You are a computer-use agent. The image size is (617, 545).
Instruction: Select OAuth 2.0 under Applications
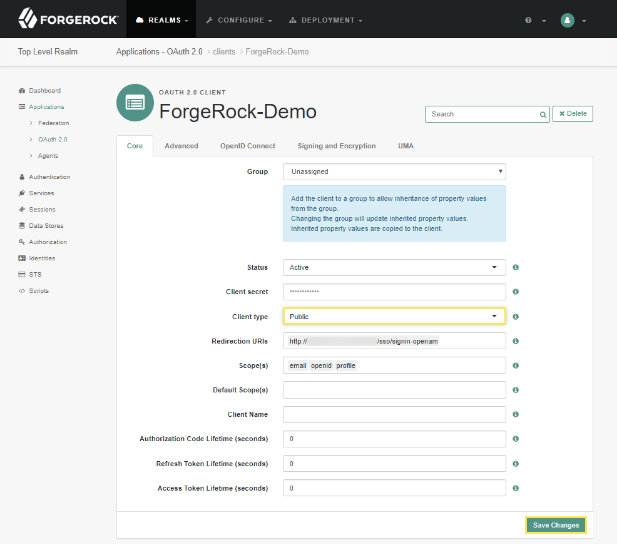(x=53, y=139)
